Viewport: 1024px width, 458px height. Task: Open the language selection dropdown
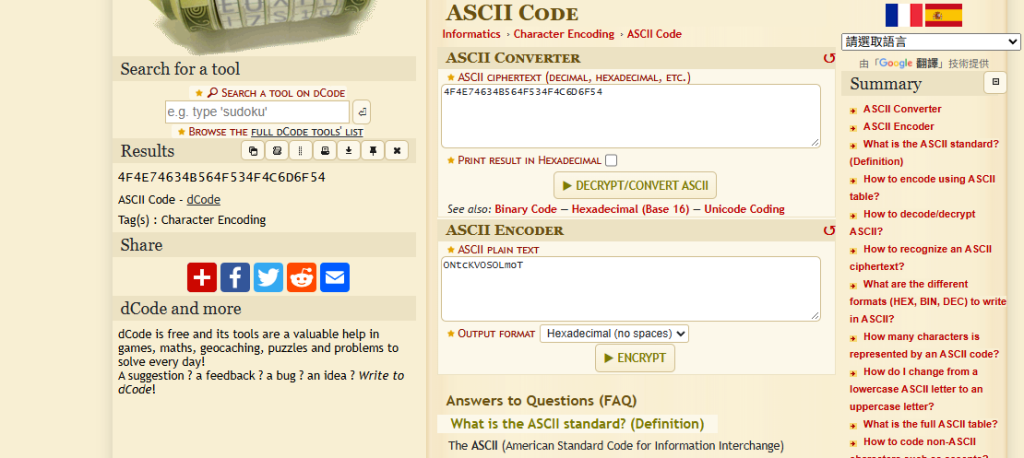coord(931,42)
